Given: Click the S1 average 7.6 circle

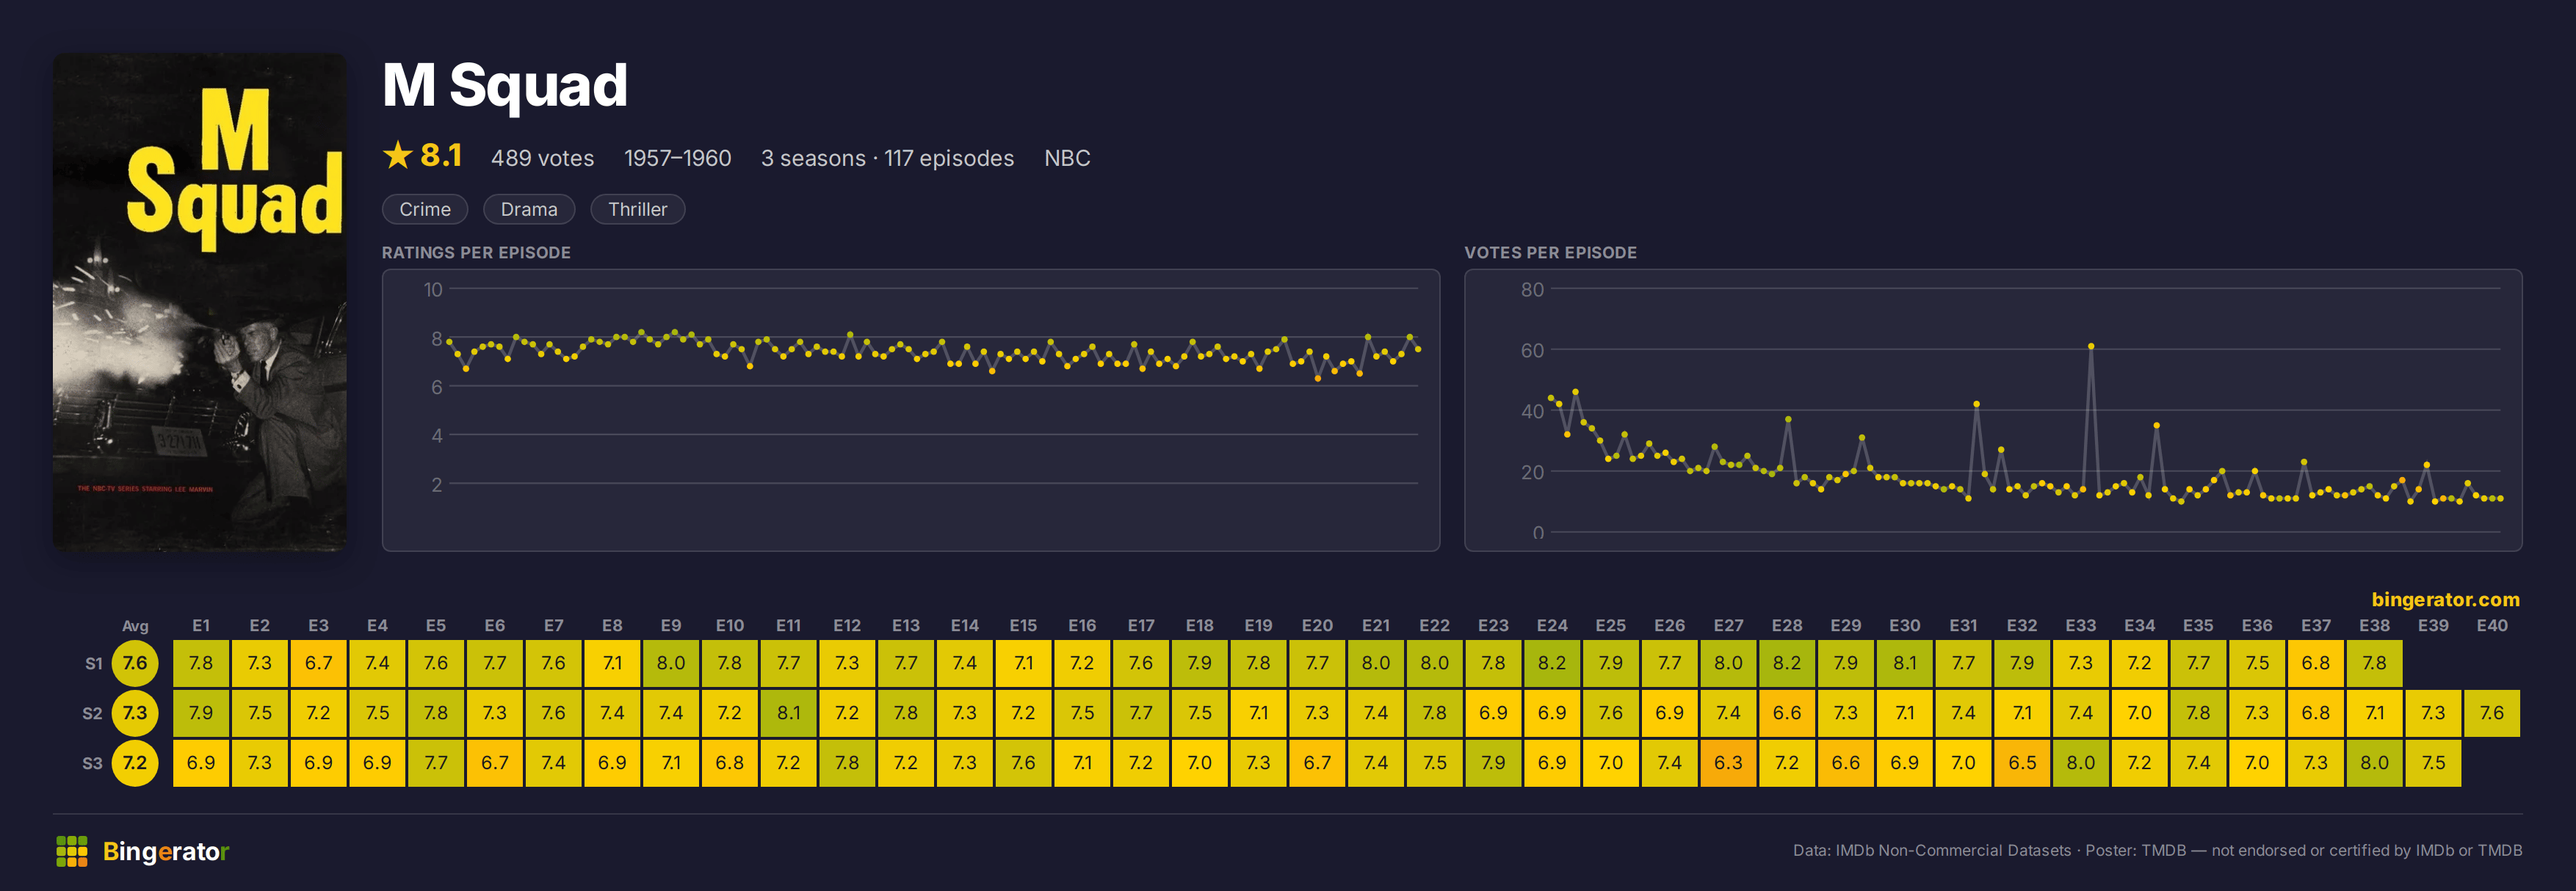Looking at the screenshot, I should coord(135,663).
